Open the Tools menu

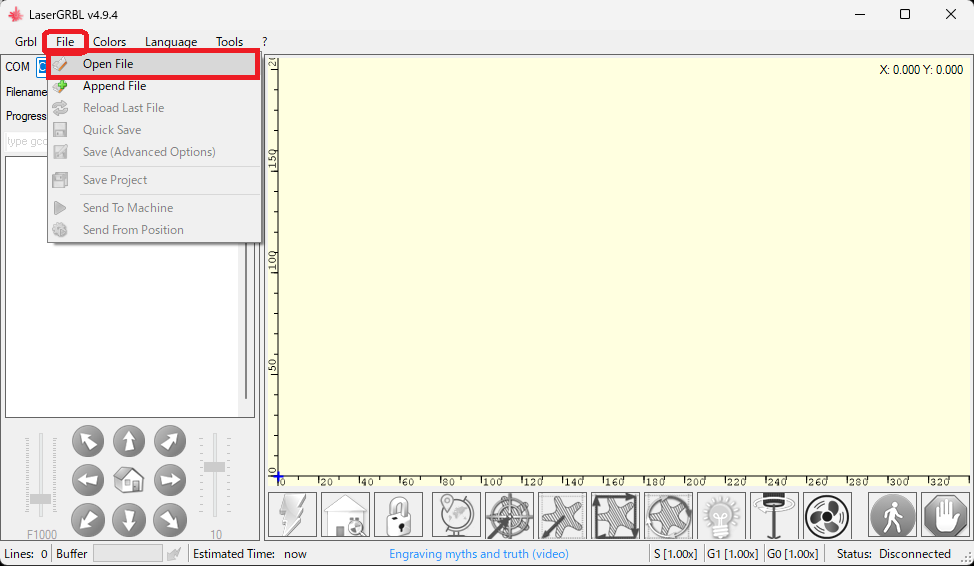[229, 42]
